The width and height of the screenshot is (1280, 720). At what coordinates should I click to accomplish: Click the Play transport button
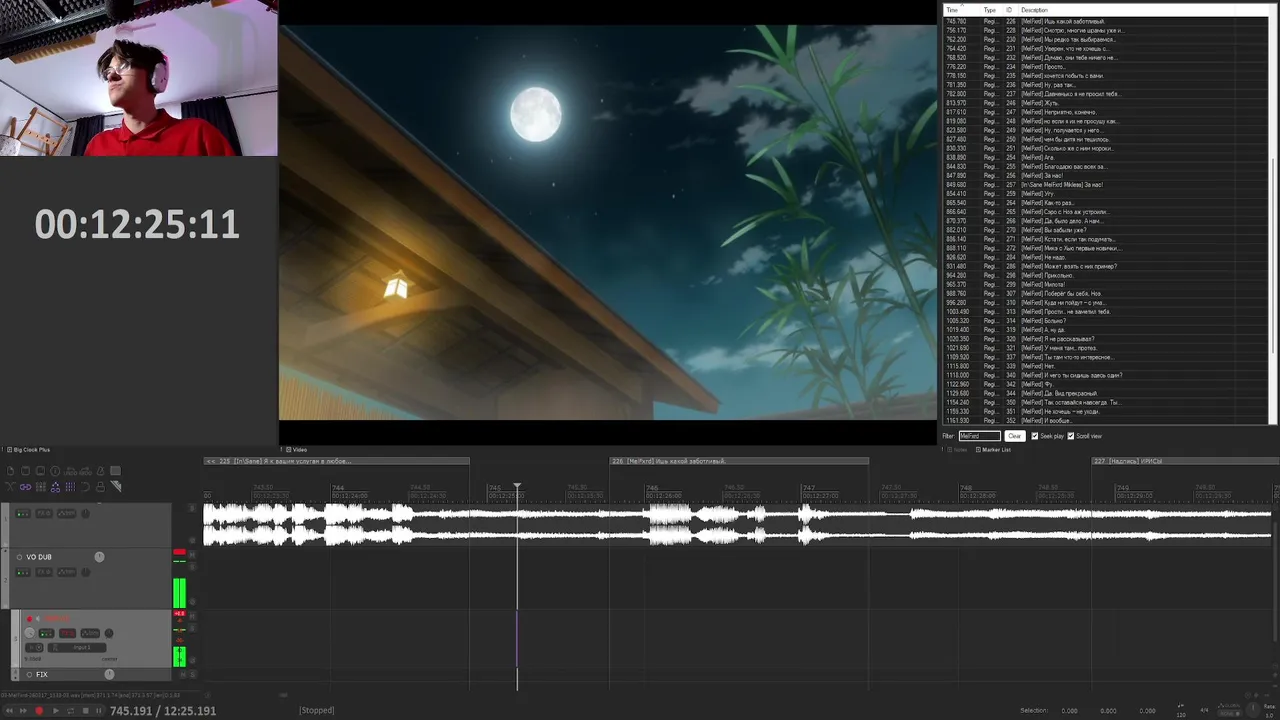[x=56, y=711]
